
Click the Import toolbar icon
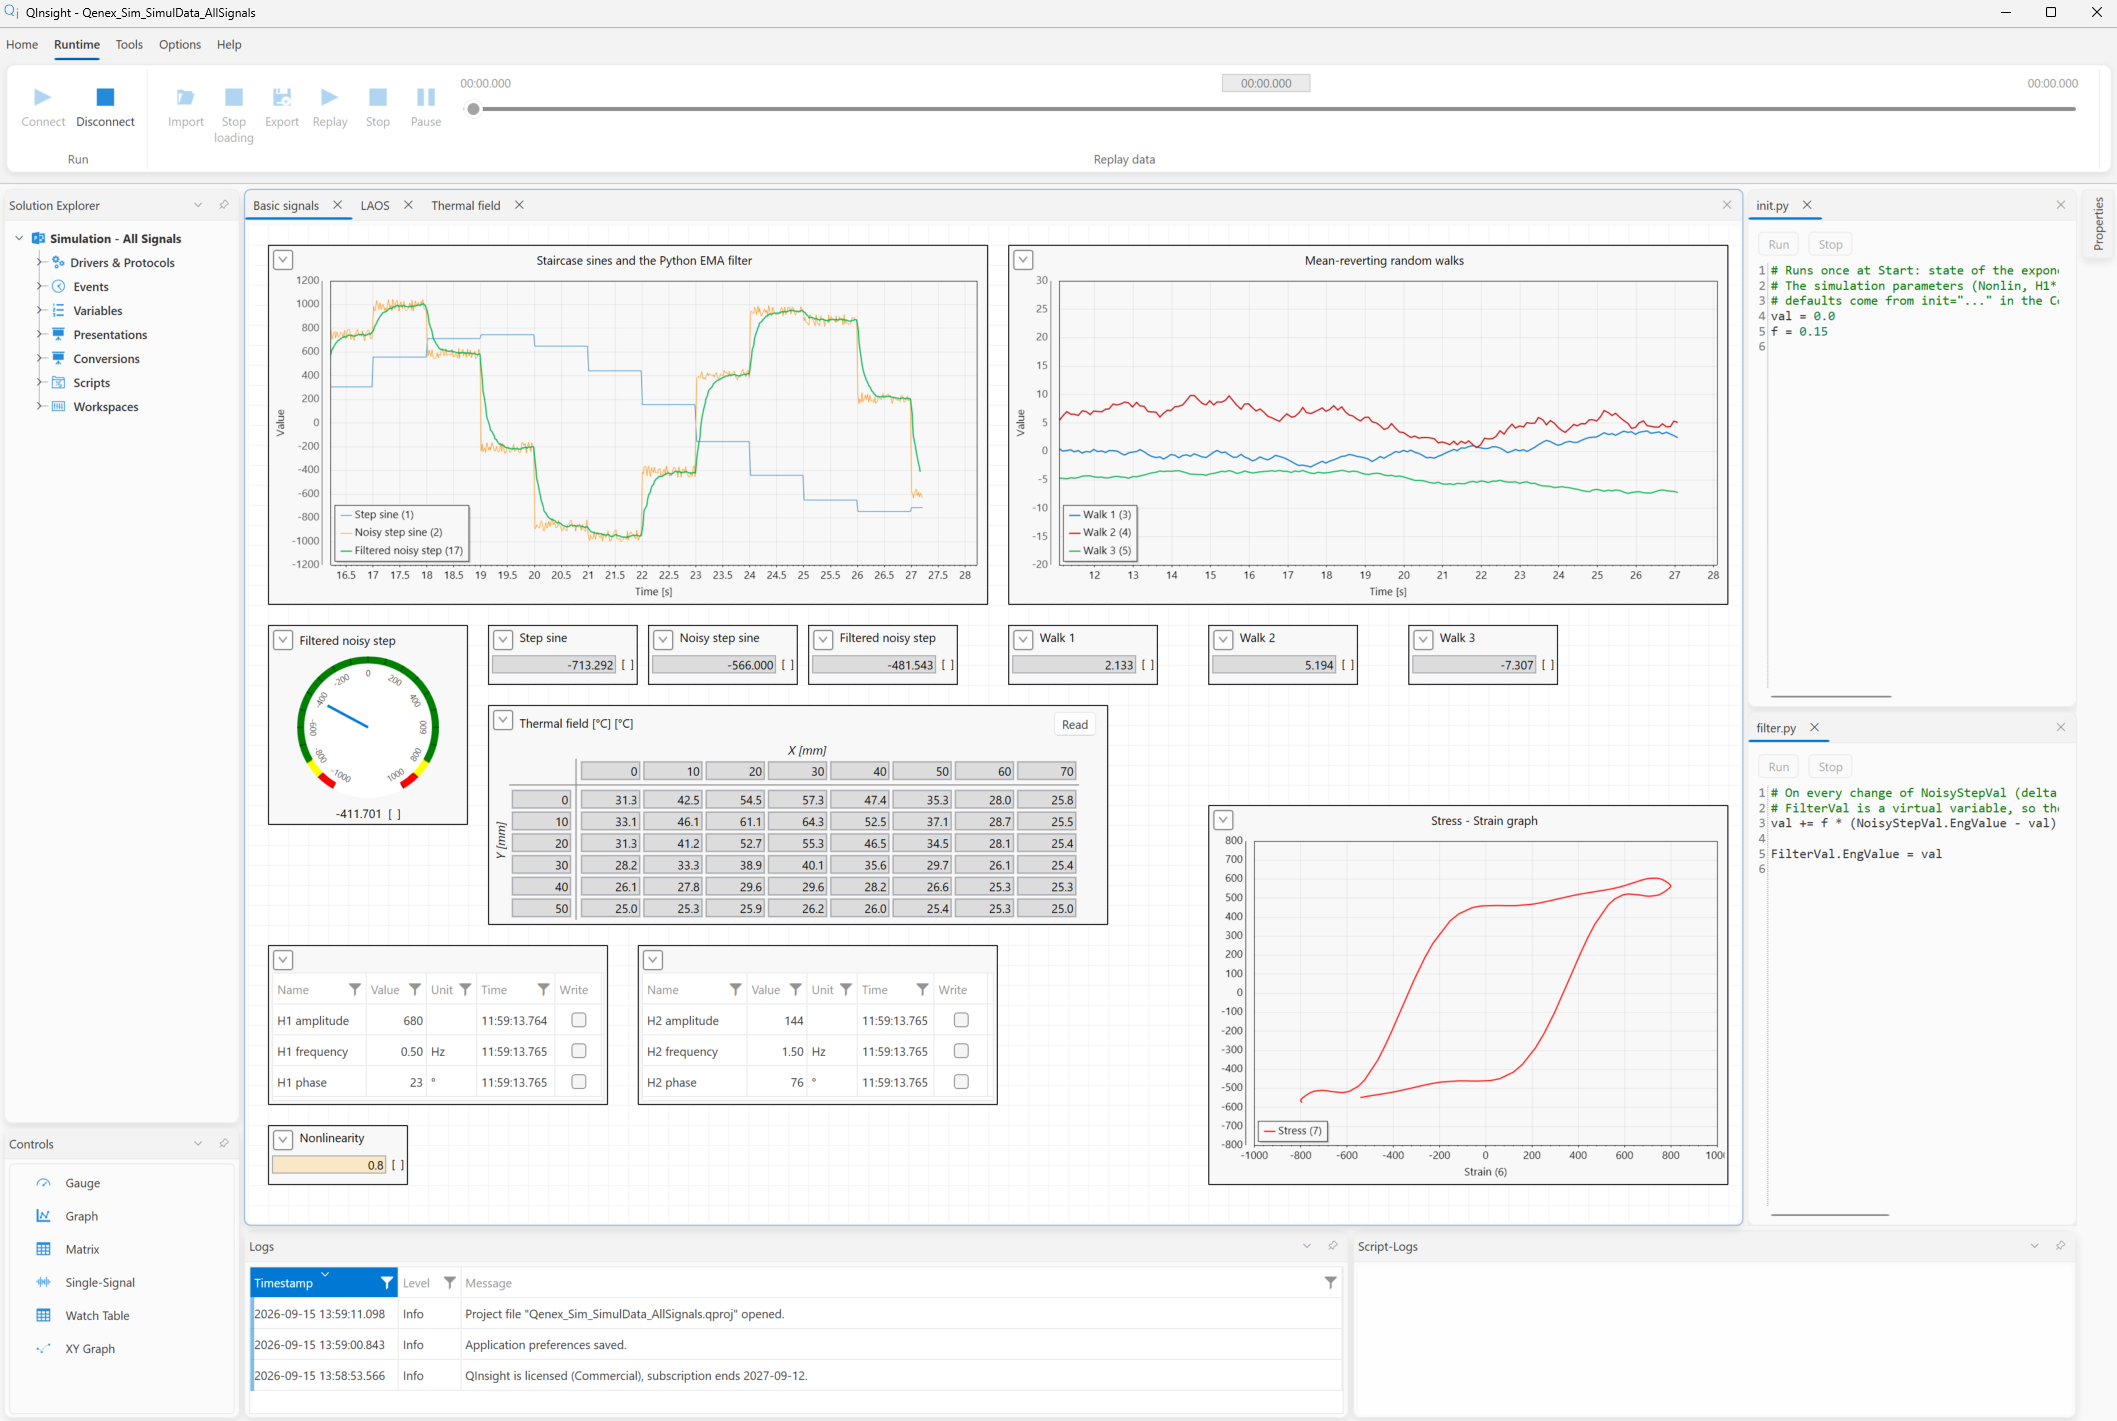185,97
